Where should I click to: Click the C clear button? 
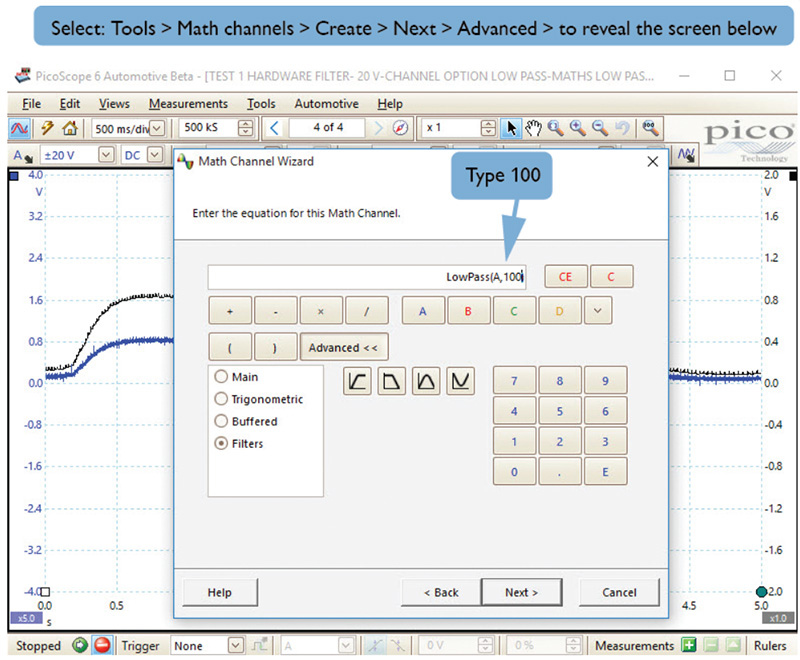point(611,276)
